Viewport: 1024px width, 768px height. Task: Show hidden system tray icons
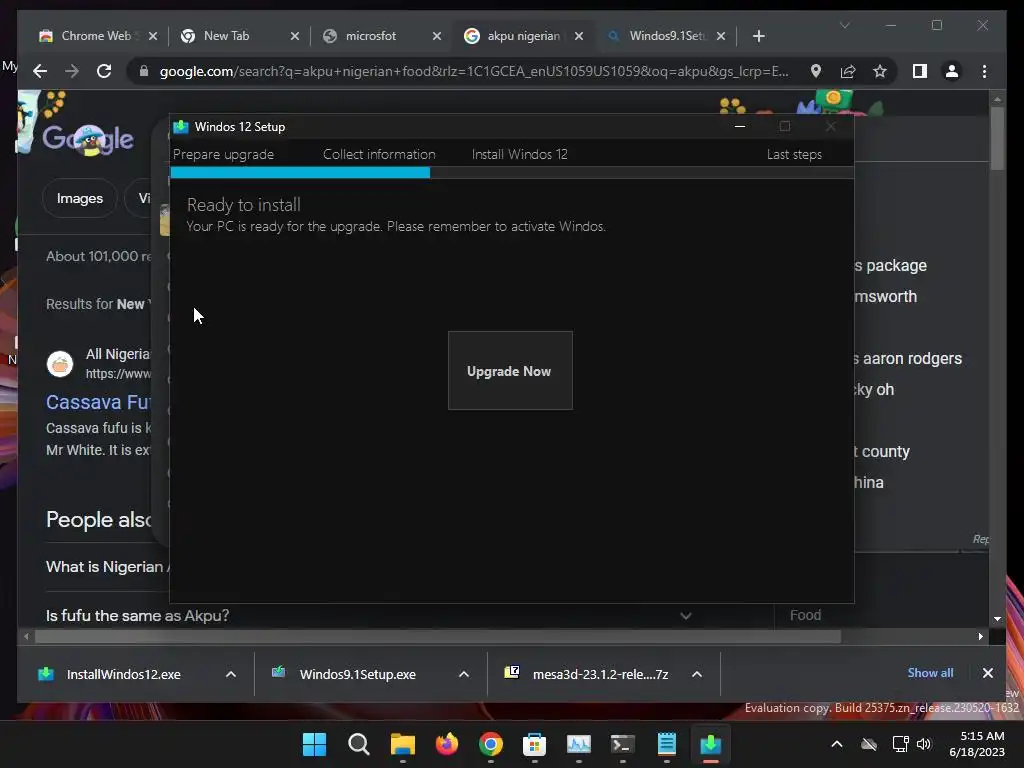837,744
